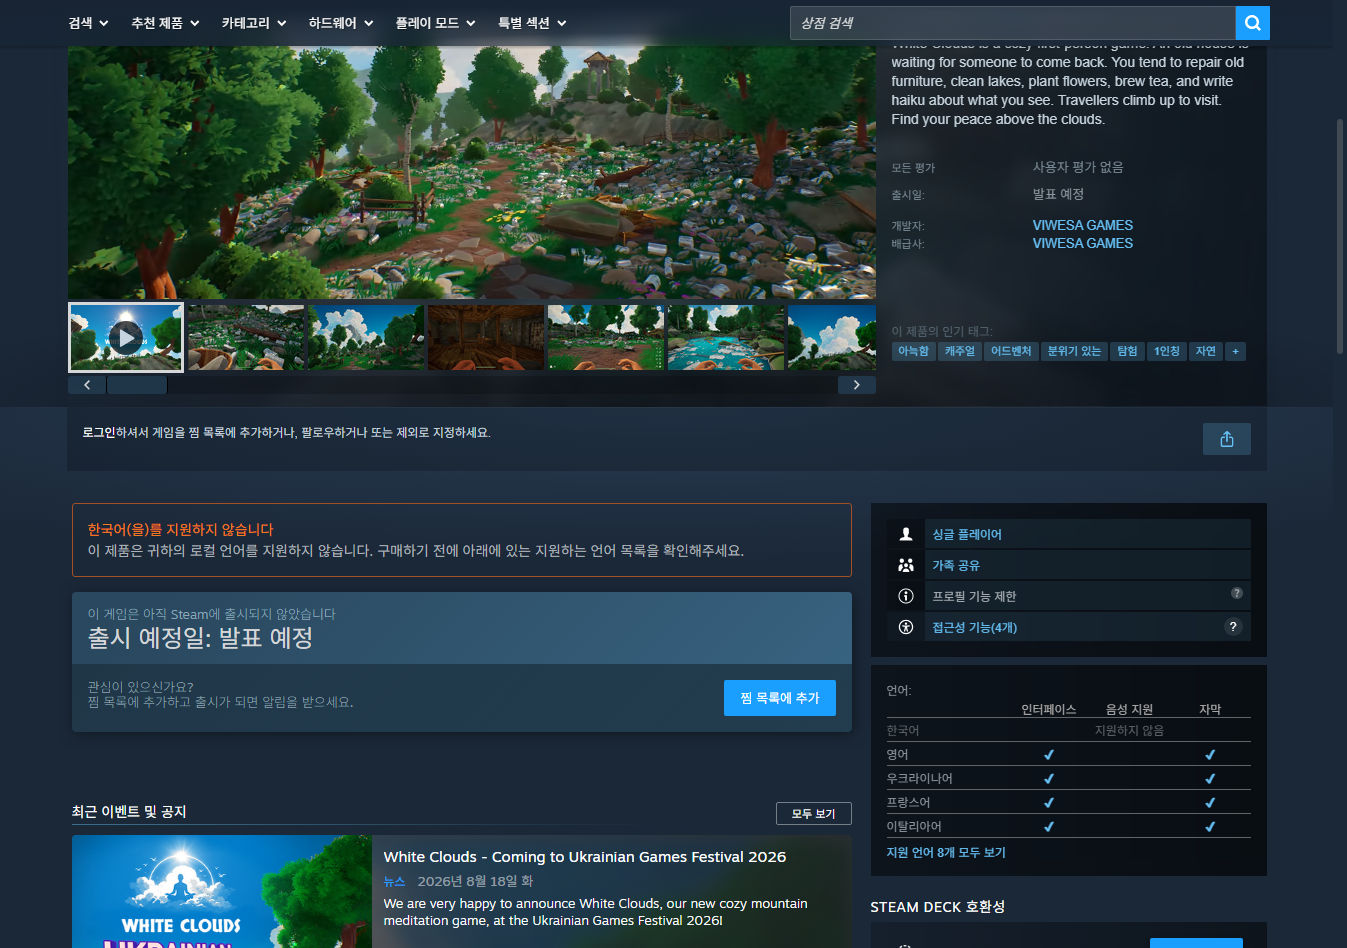
Task: Open the 카테고리 dropdown
Action: point(254,23)
